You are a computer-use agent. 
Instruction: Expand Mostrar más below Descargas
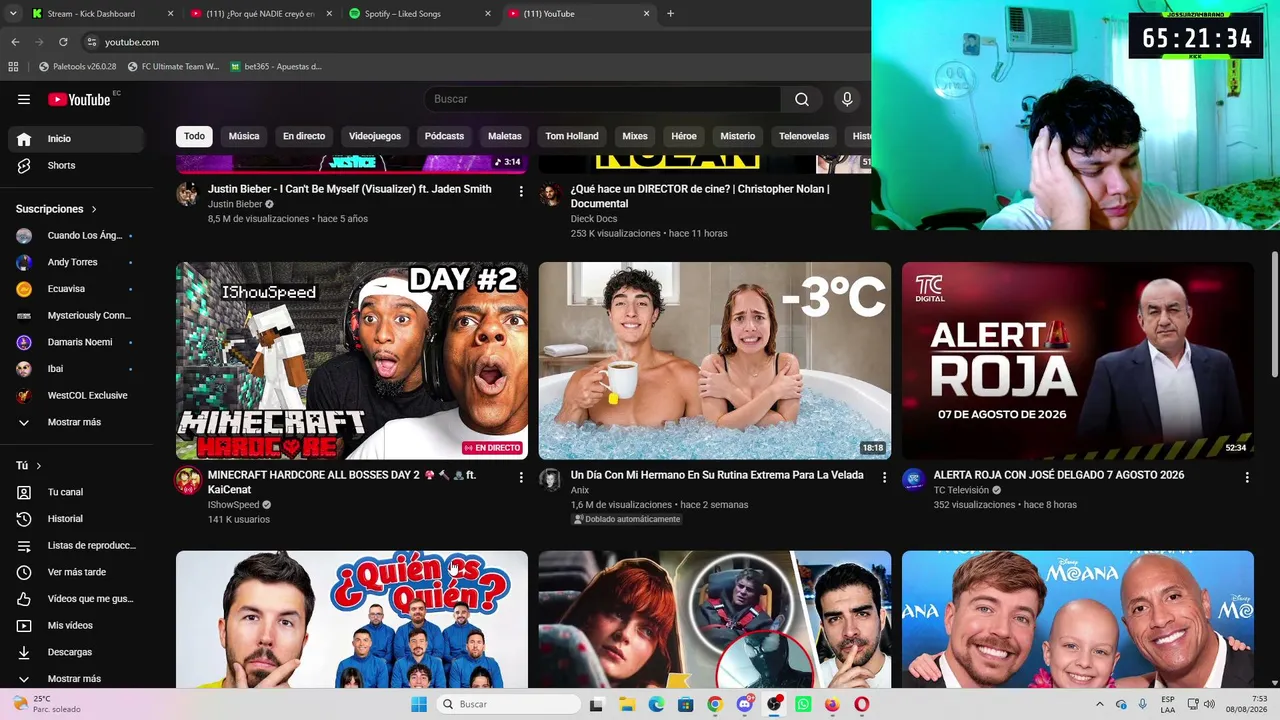point(76,679)
